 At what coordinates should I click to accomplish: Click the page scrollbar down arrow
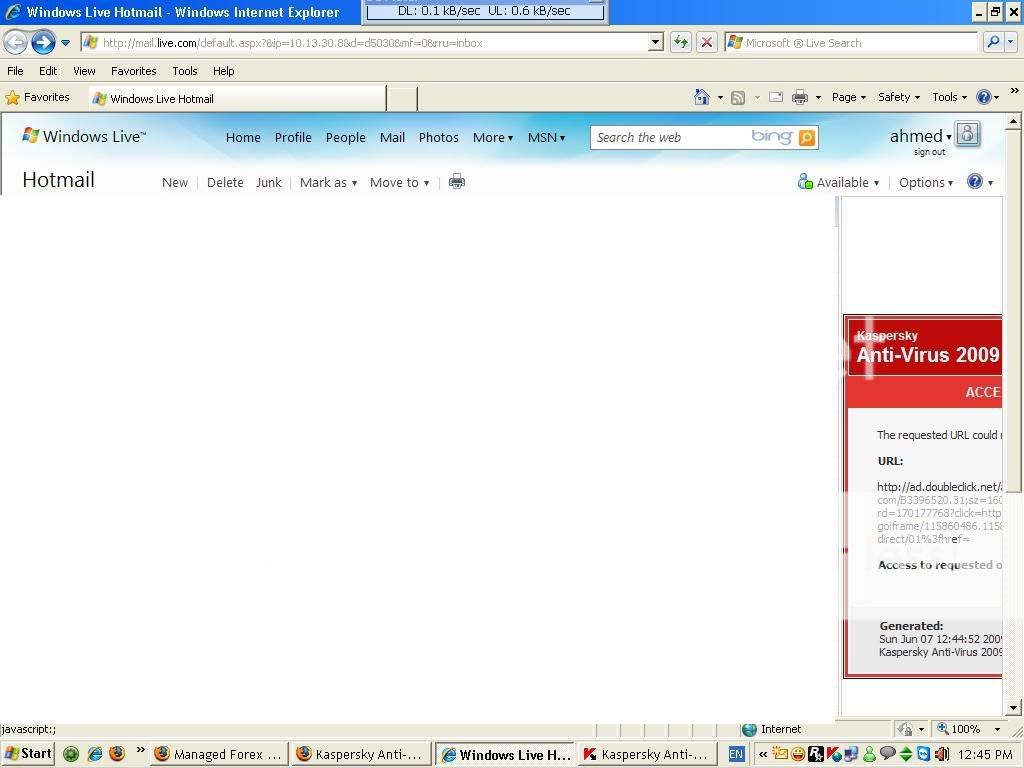[x=1013, y=708]
